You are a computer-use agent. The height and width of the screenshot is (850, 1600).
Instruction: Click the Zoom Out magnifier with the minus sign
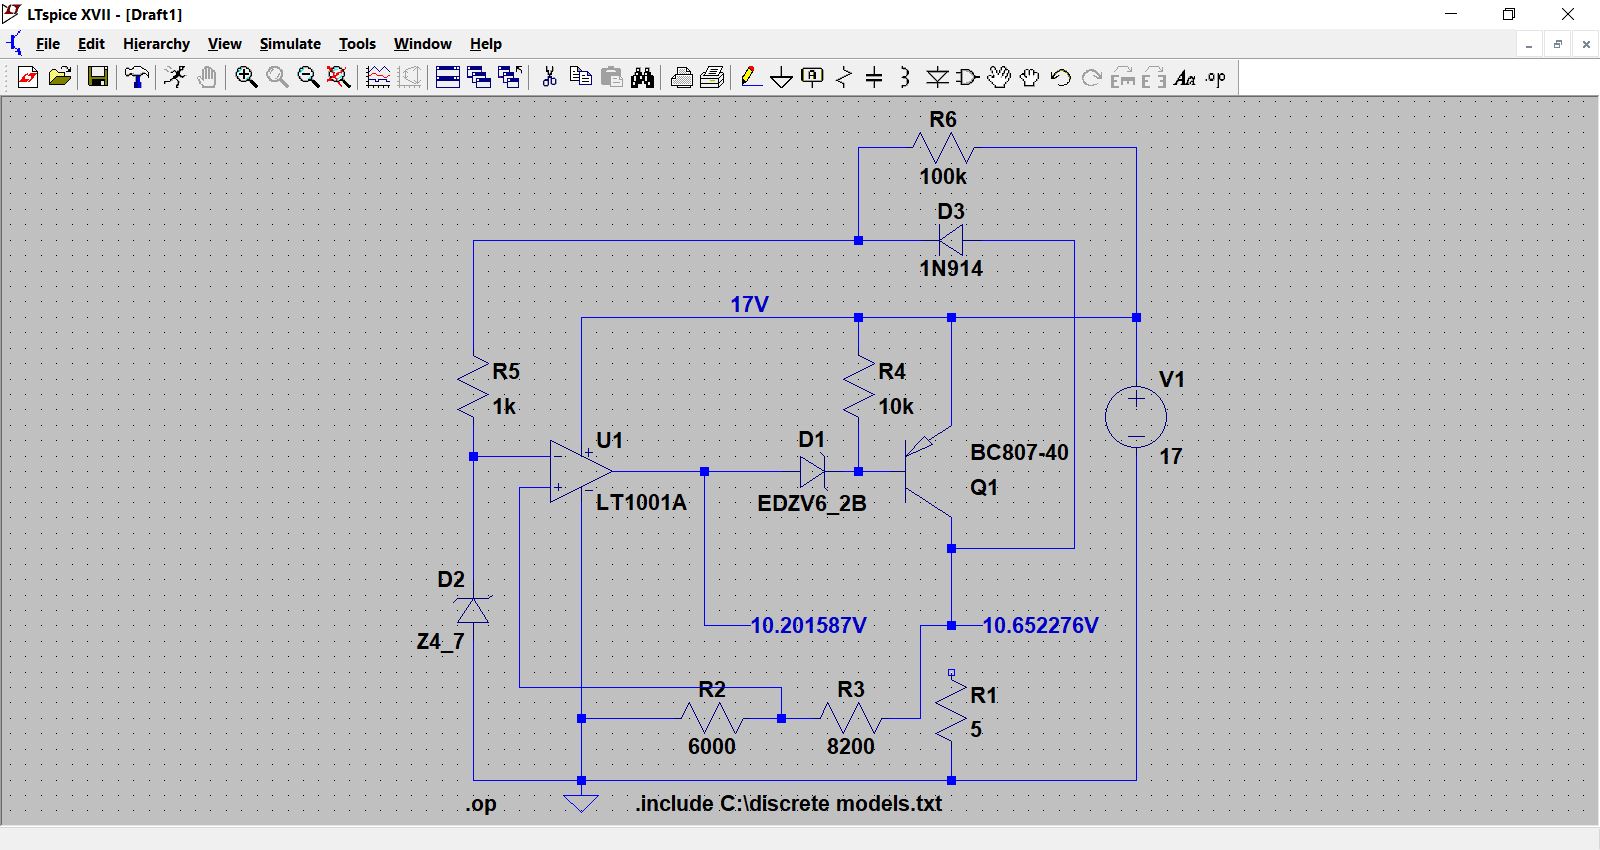point(308,77)
